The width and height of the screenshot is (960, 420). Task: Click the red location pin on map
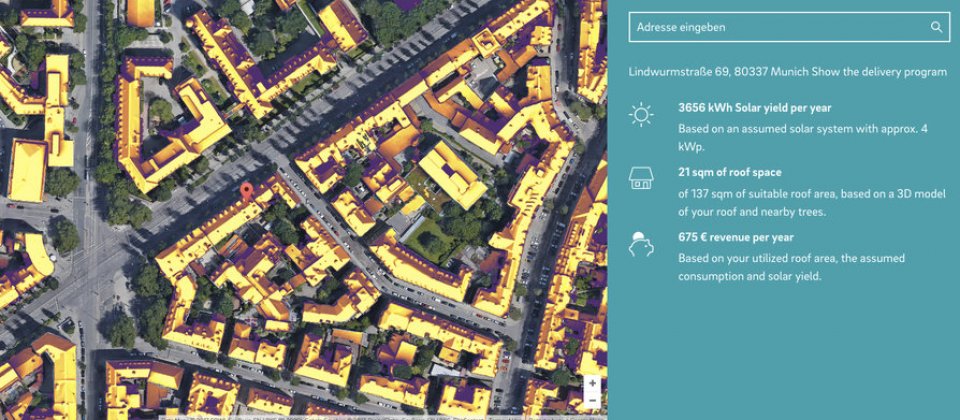coord(246,192)
